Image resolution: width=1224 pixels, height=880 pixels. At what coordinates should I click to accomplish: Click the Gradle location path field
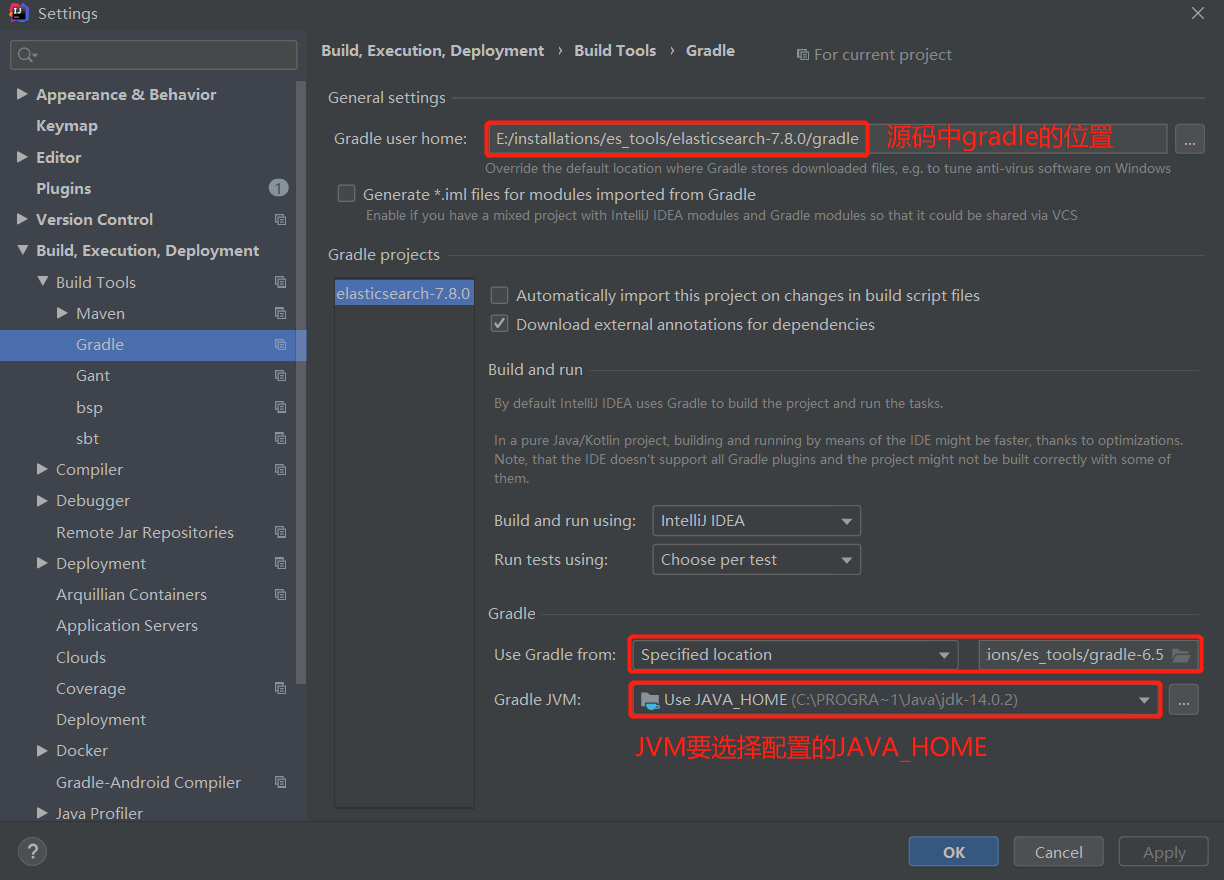pyautogui.click(x=1088, y=655)
